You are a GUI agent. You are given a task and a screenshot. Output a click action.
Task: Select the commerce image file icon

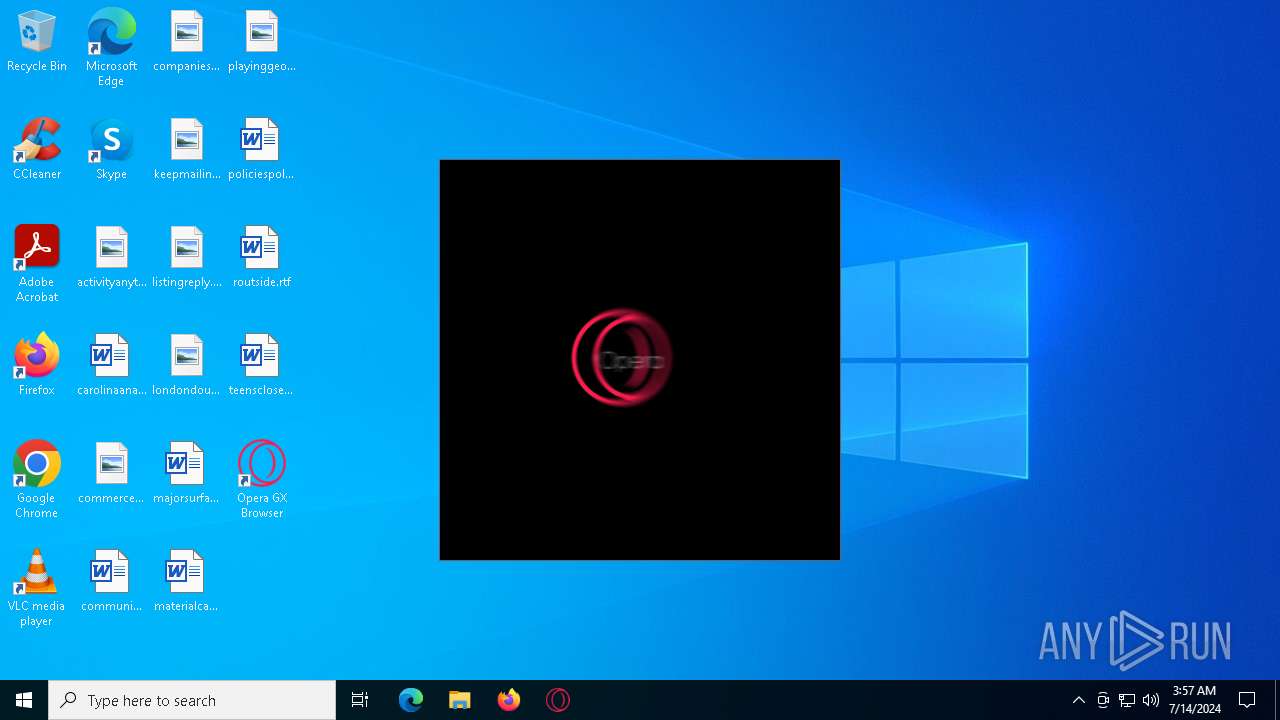pos(111,474)
